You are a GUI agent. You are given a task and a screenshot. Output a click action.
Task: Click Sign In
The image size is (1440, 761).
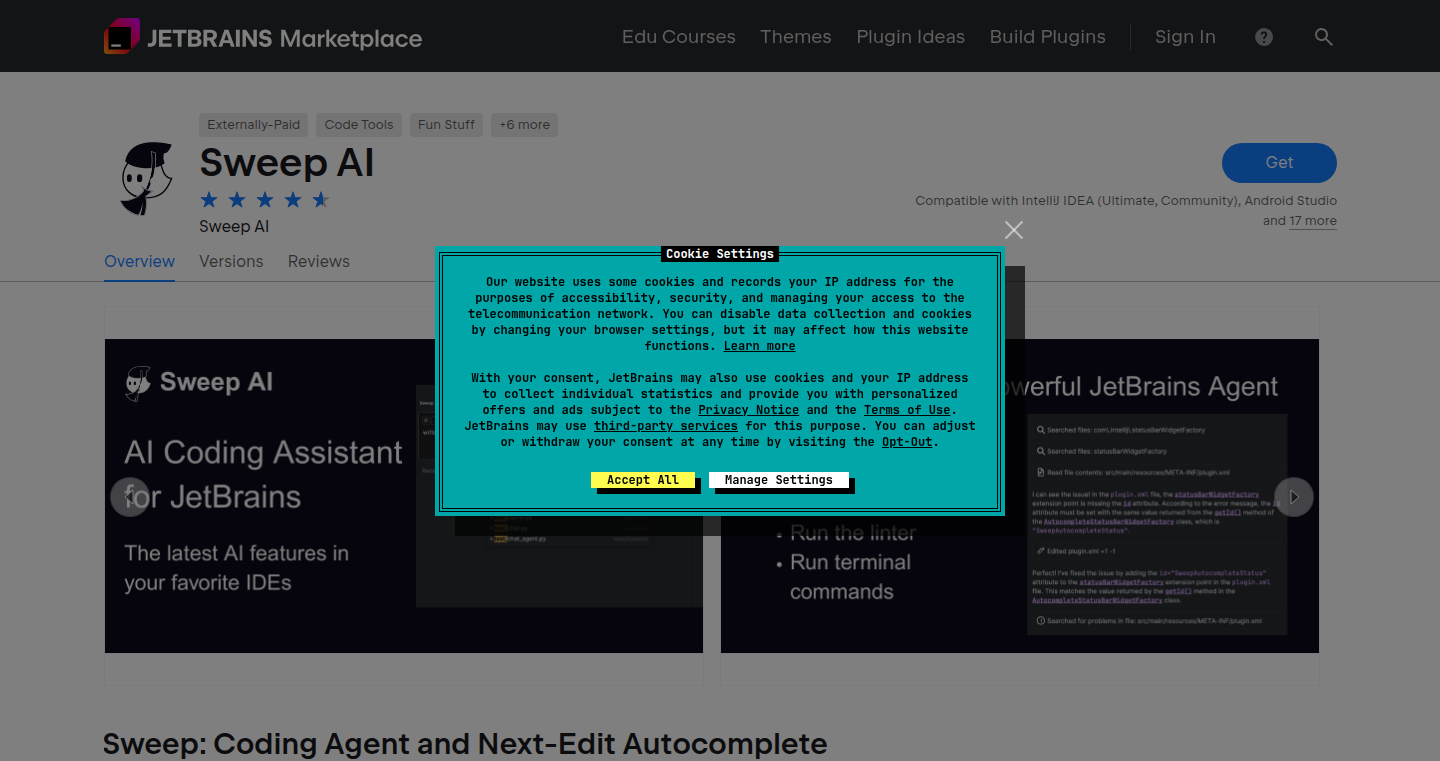[x=1185, y=37]
